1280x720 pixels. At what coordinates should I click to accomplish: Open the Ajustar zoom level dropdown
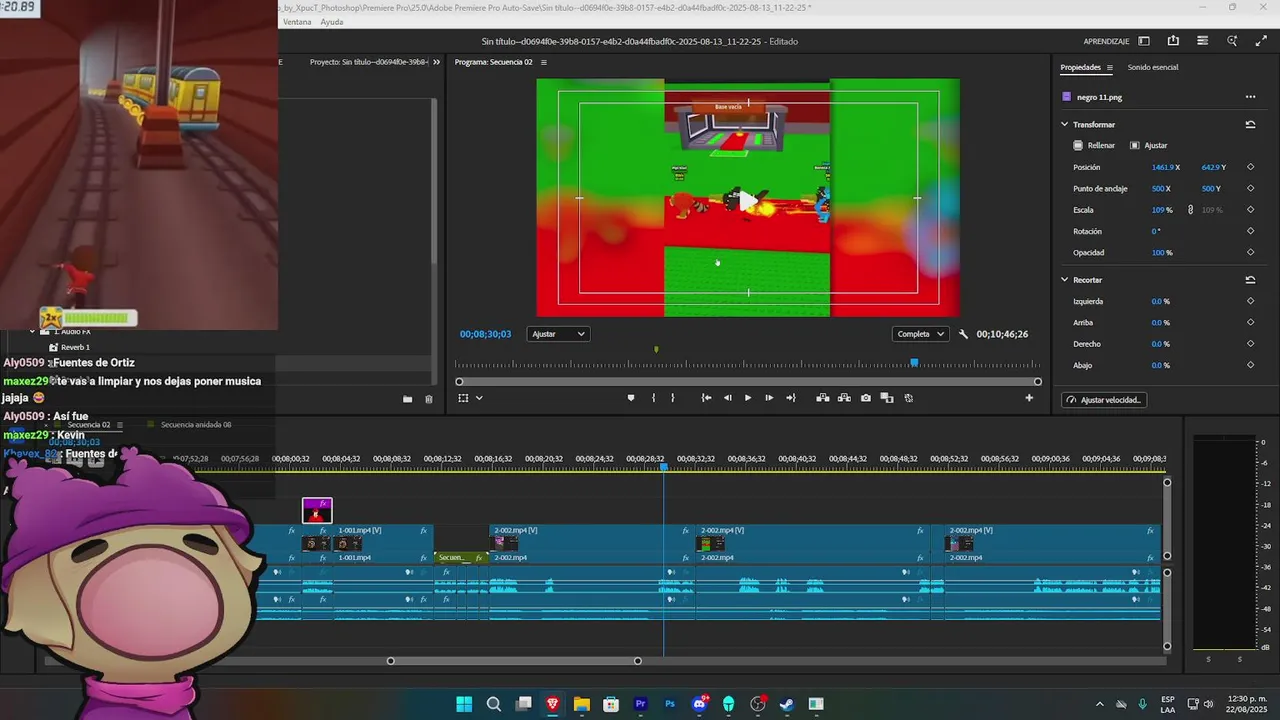click(557, 334)
